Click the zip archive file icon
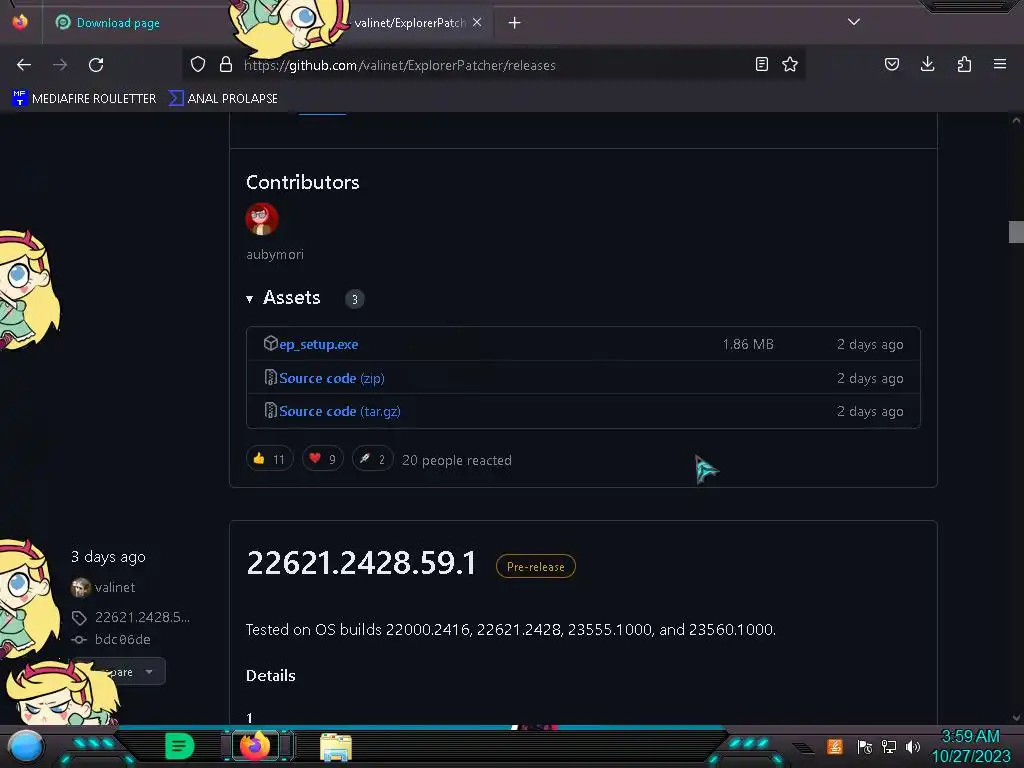 coord(270,377)
